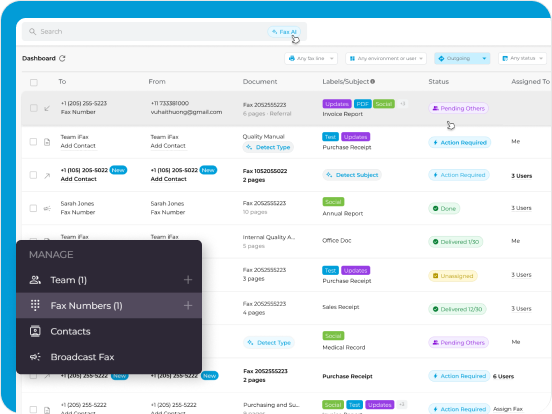Click the +3 more labels badge on first row
Viewport: 552px width, 414px height.
click(403, 104)
